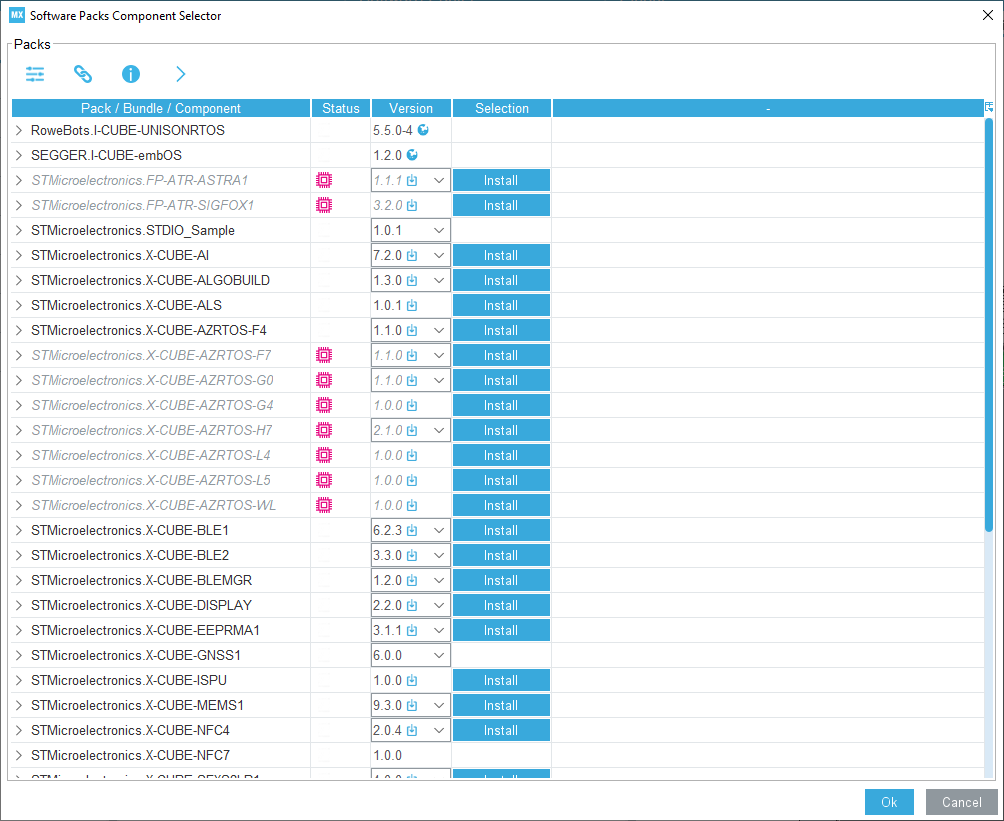Confirm with the Ok button

(889, 802)
